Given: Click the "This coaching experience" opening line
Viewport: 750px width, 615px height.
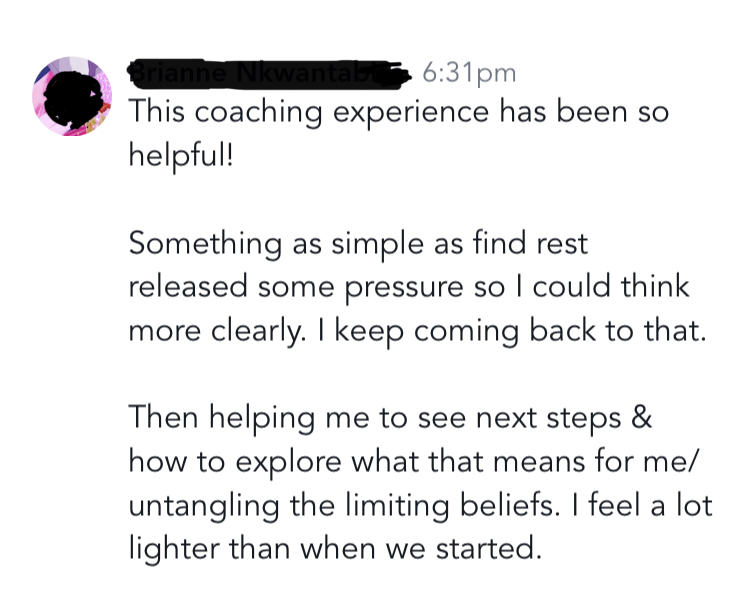Looking at the screenshot, I should 398,114.
